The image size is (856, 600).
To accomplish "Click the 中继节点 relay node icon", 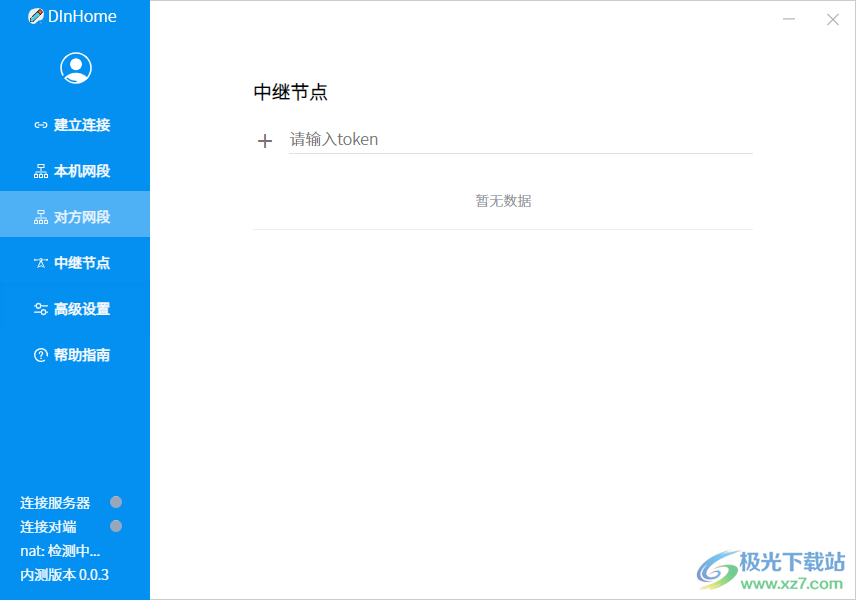I will 41,262.
